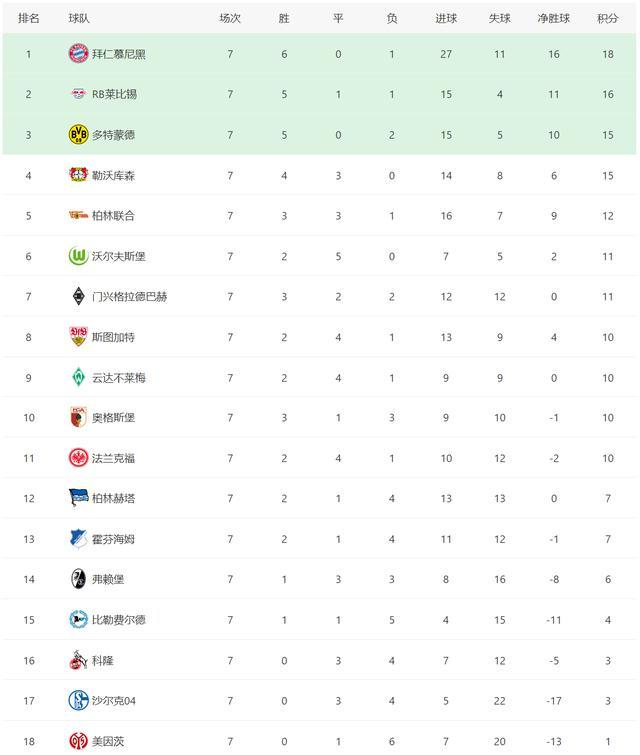This screenshot has width=640, height=755.
Task: Open the Wolfsburg green W logo
Action: tap(78, 256)
